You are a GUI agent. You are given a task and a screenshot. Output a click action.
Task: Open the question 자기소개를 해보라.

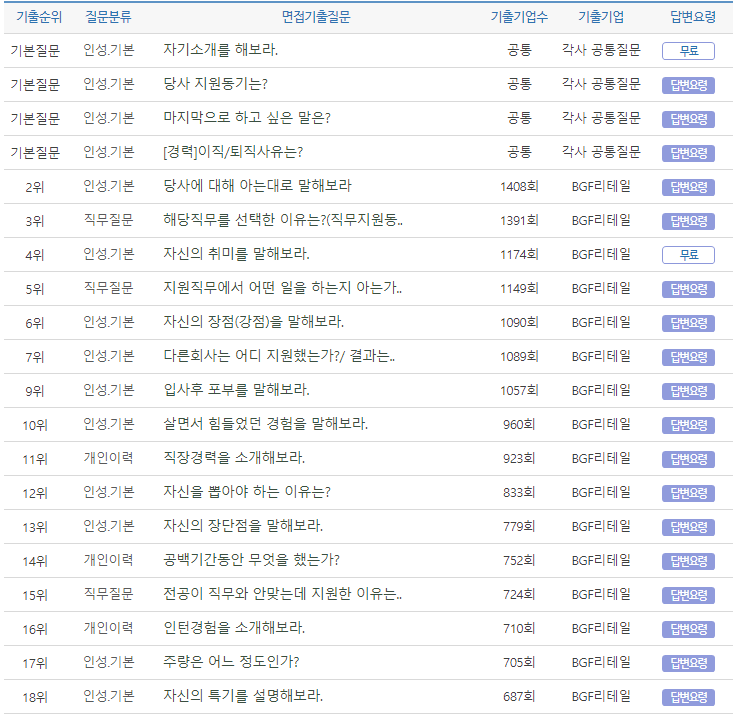pos(220,50)
